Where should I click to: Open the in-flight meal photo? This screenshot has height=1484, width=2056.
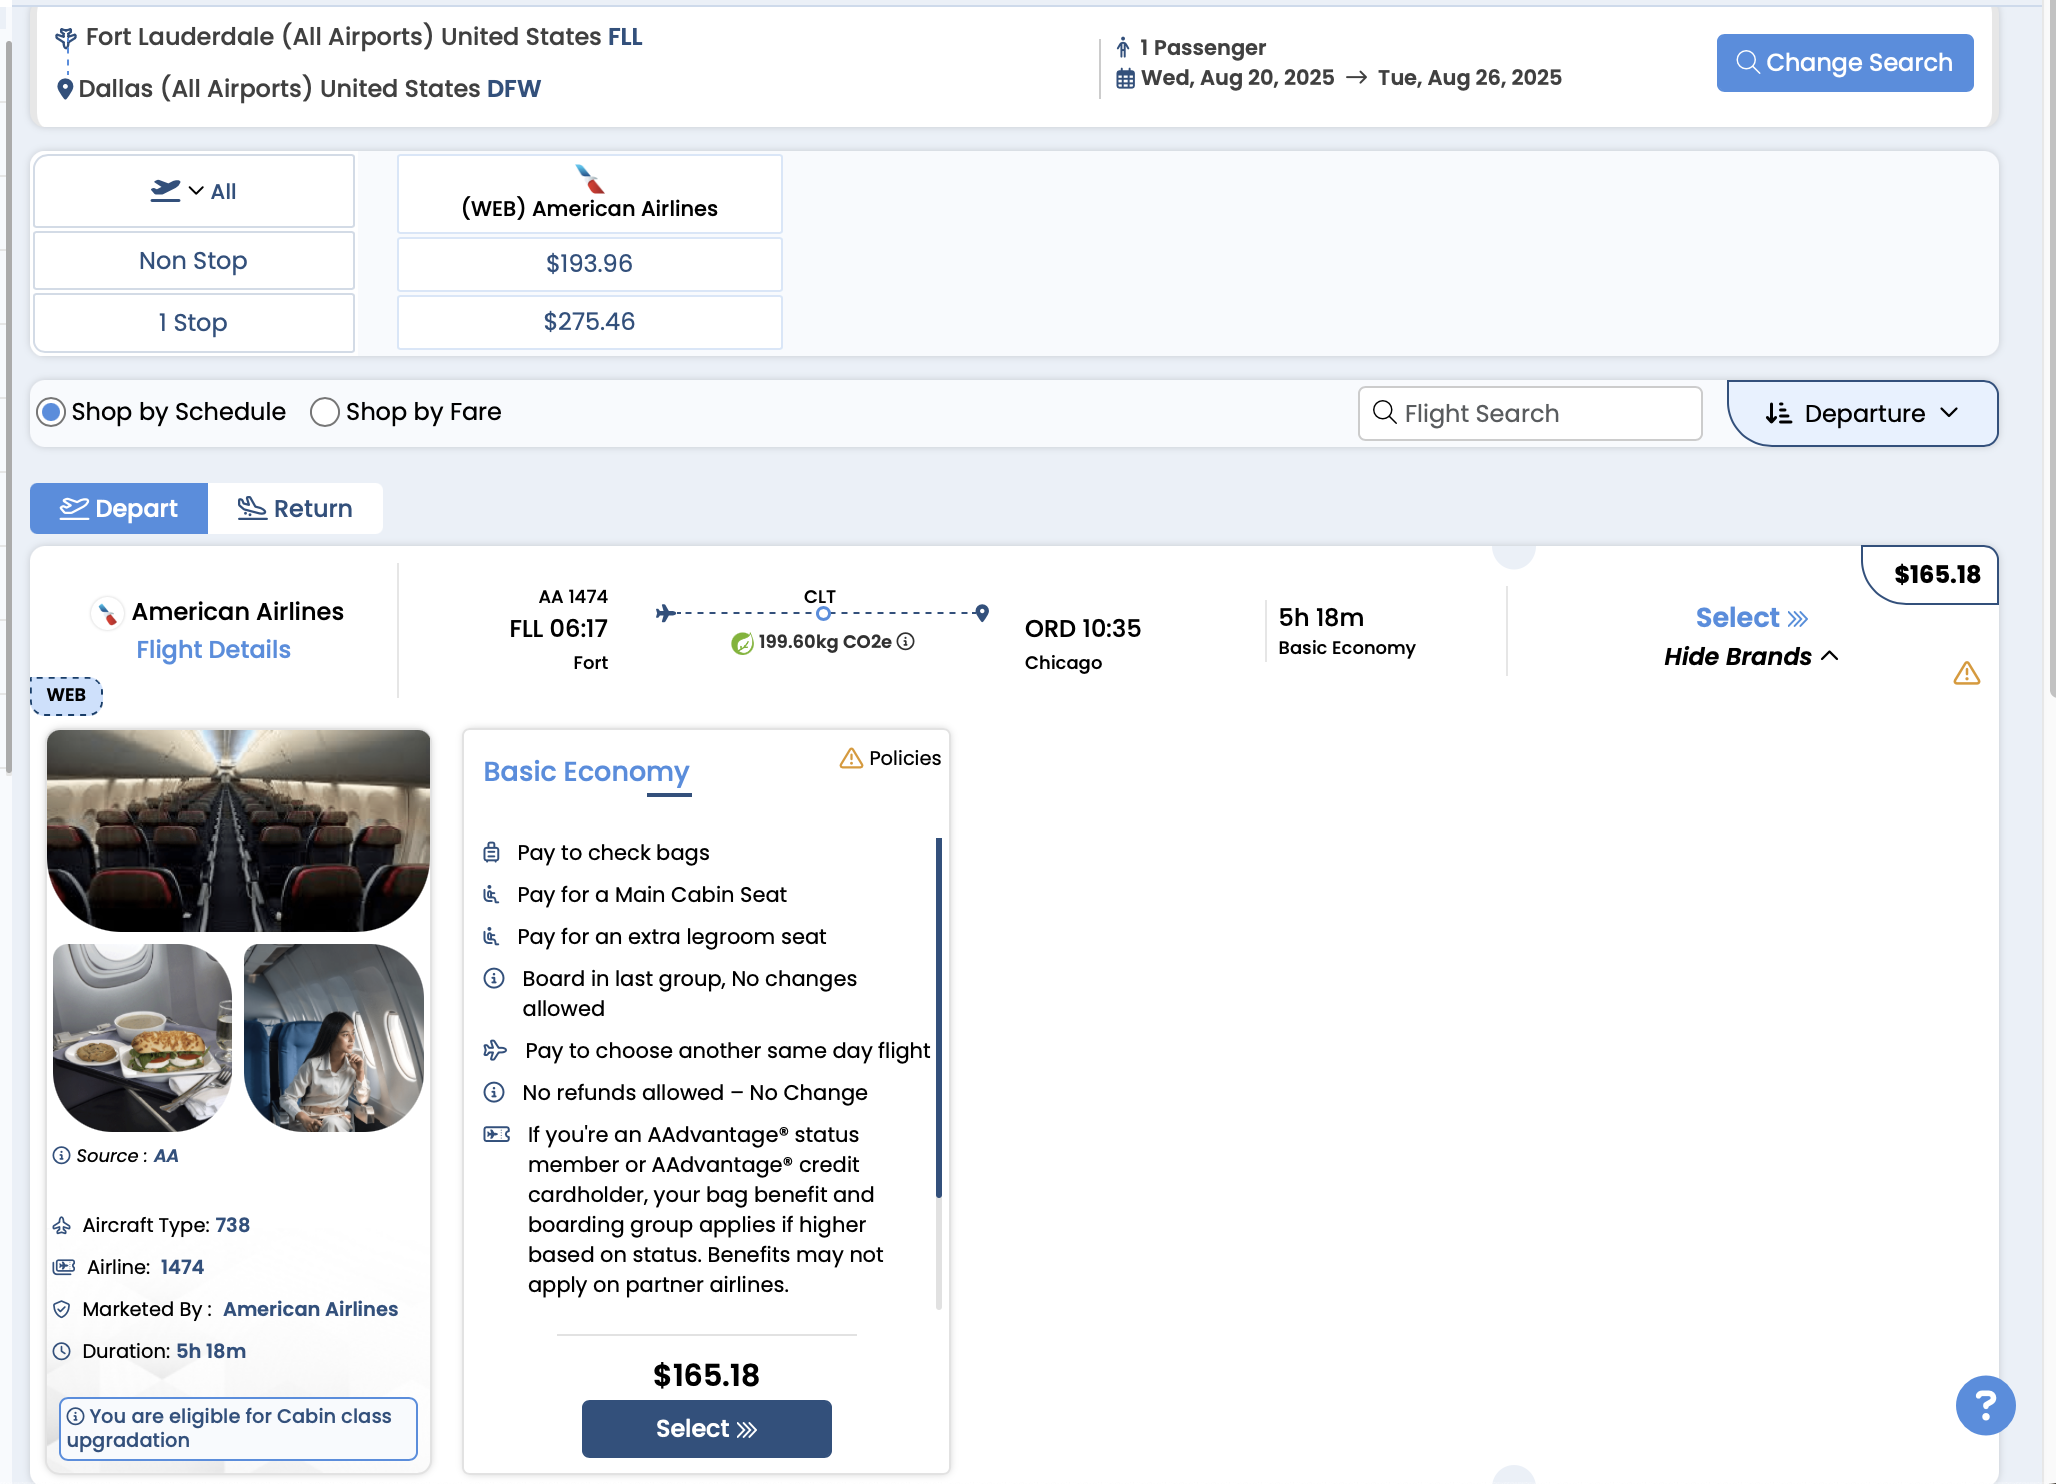(142, 1038)
